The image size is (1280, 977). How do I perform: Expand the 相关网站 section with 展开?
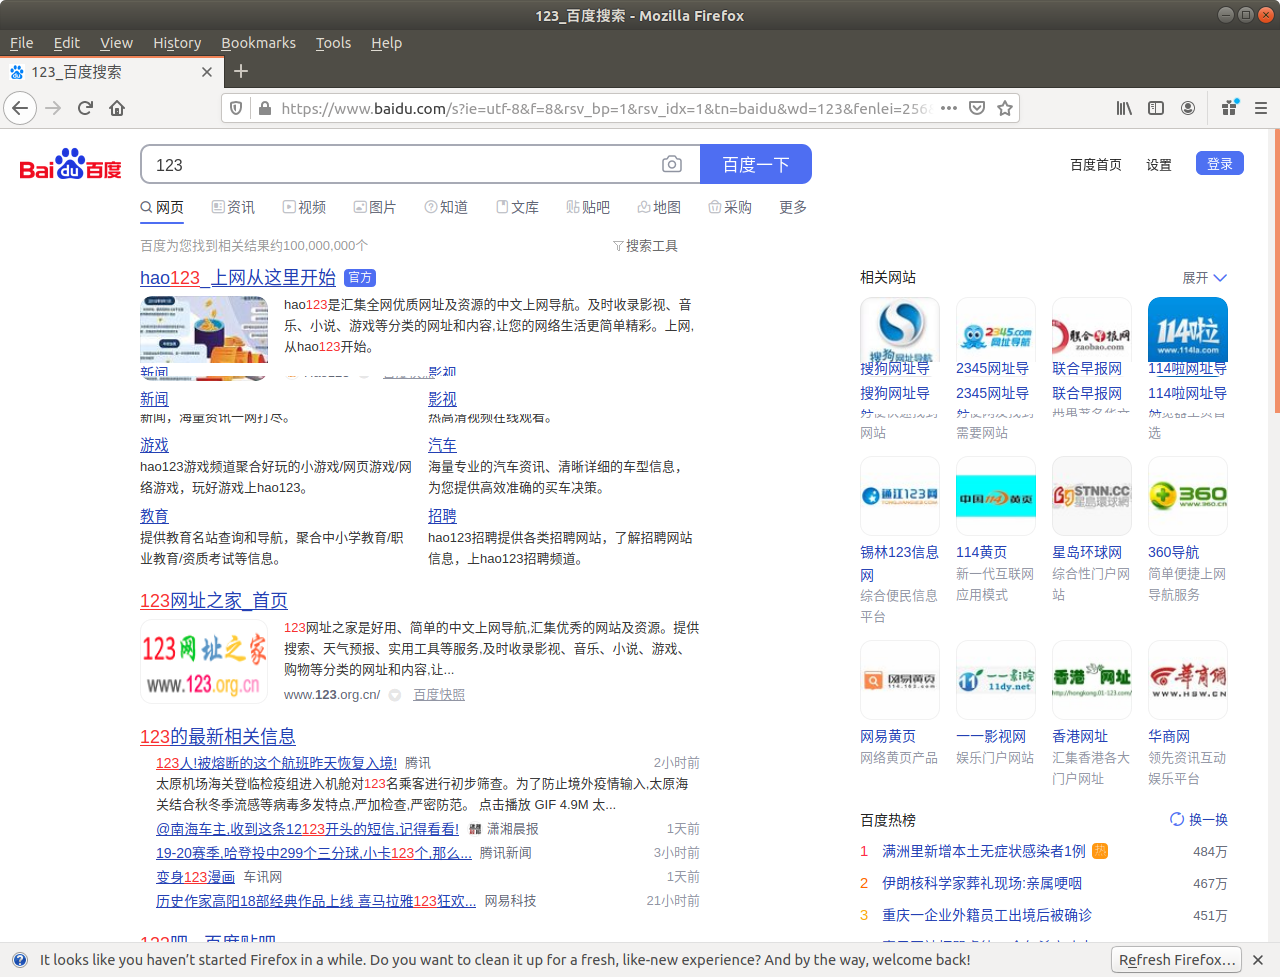click(x=1204, y=278)
